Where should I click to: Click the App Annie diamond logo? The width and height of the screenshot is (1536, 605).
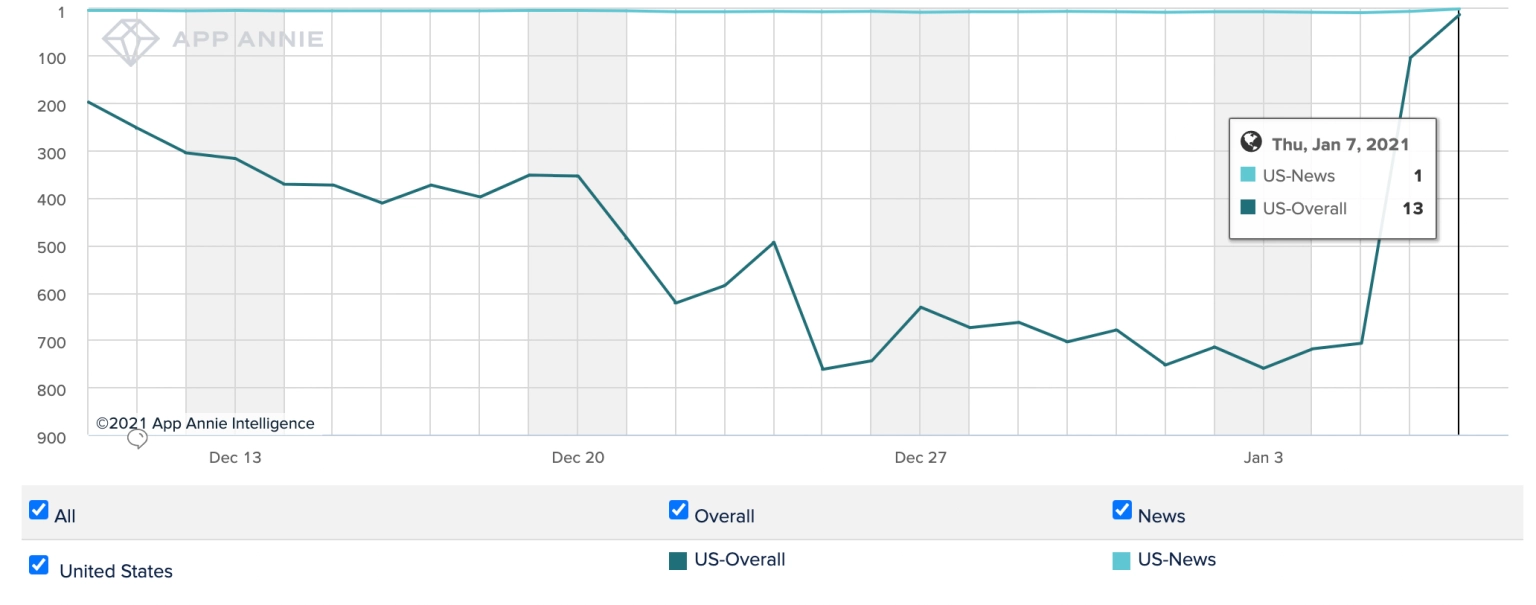click(129, 41)
